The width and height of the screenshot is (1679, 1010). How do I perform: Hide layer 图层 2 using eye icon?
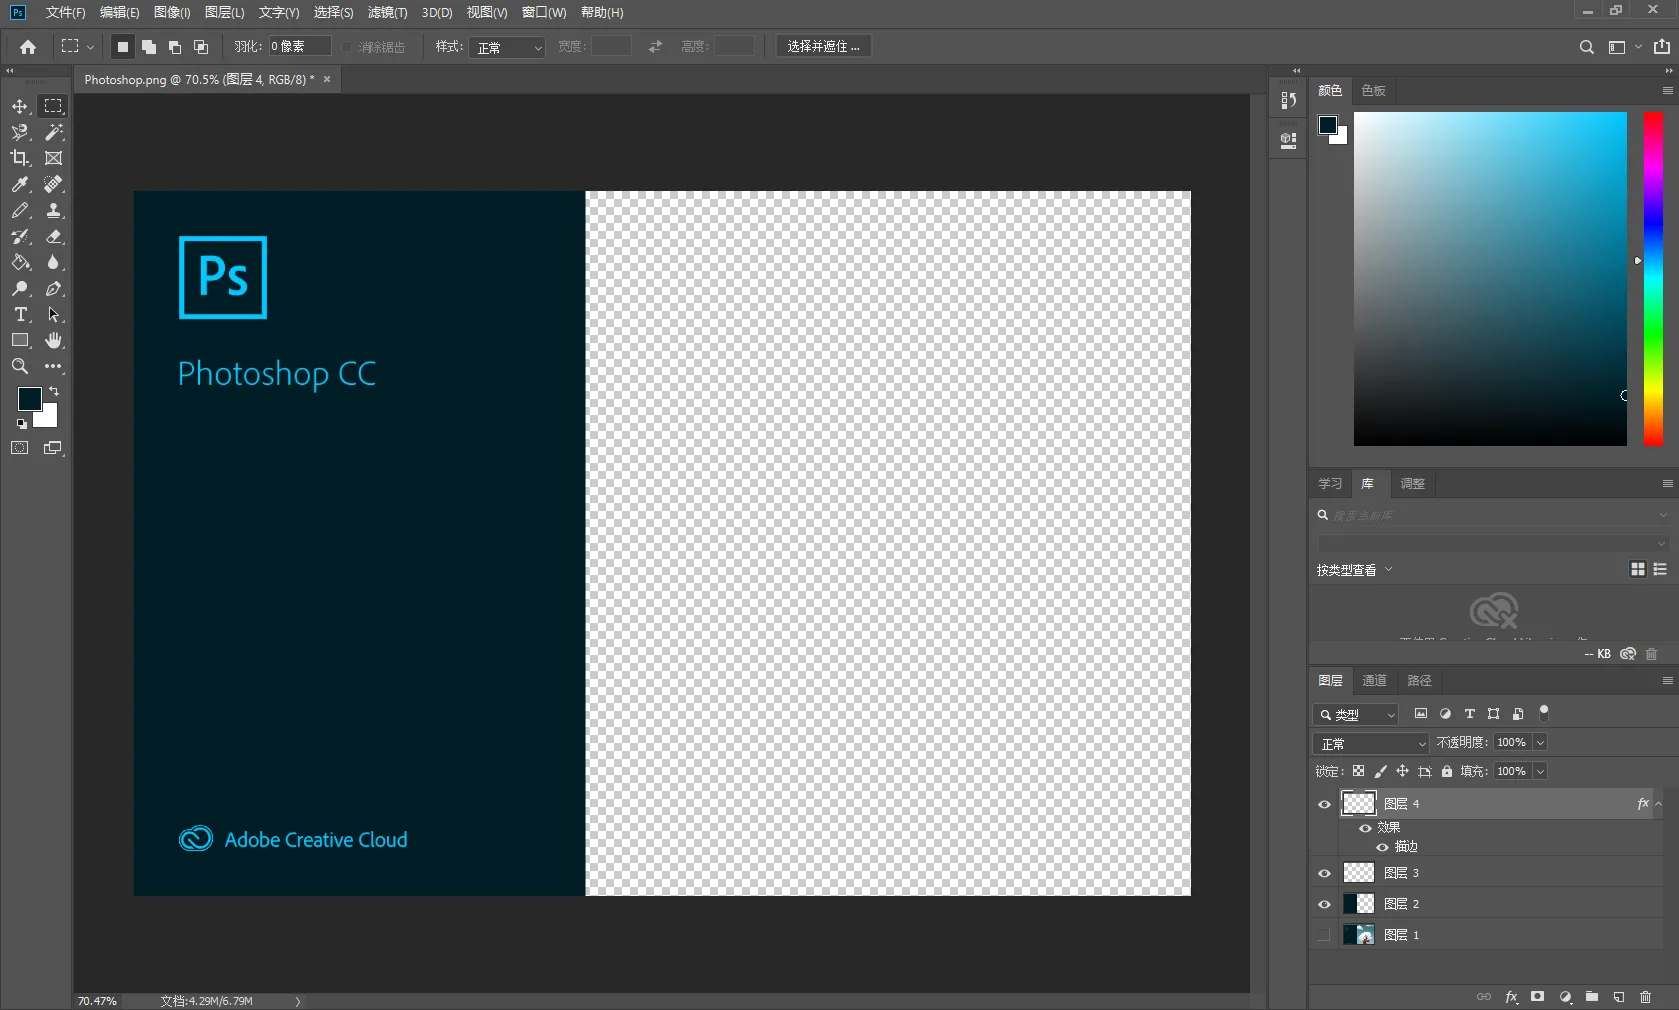point(1324,904)
